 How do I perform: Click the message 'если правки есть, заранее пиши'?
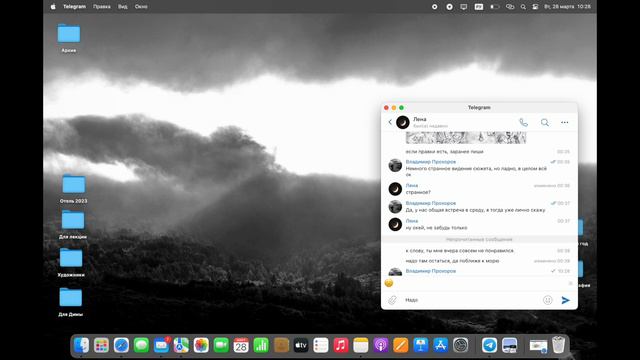coord(444,152)
